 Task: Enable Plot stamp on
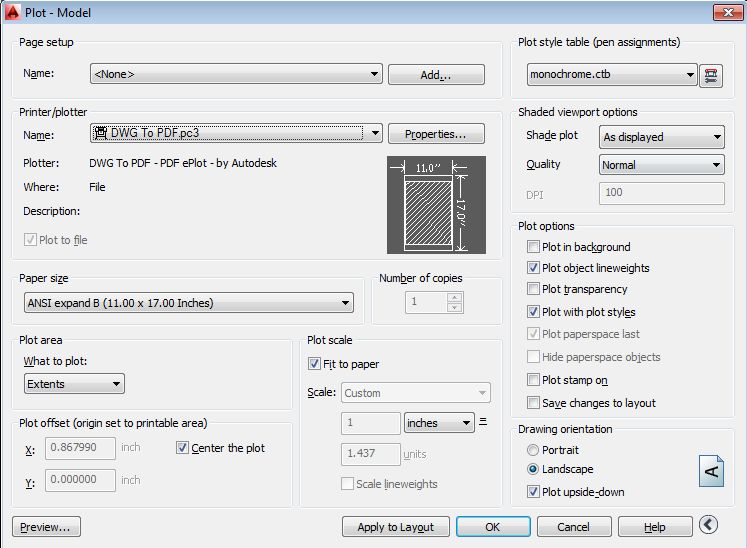[x=533, y=380]
